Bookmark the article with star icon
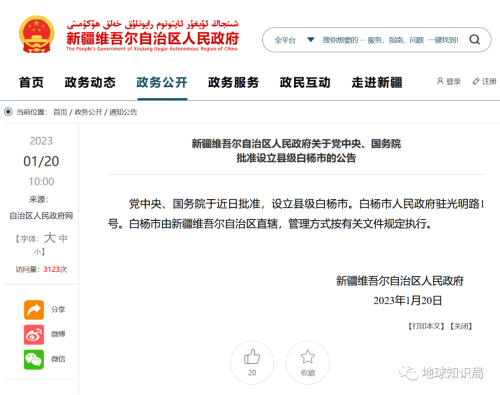500x395 pixels. tap(308, 357)
